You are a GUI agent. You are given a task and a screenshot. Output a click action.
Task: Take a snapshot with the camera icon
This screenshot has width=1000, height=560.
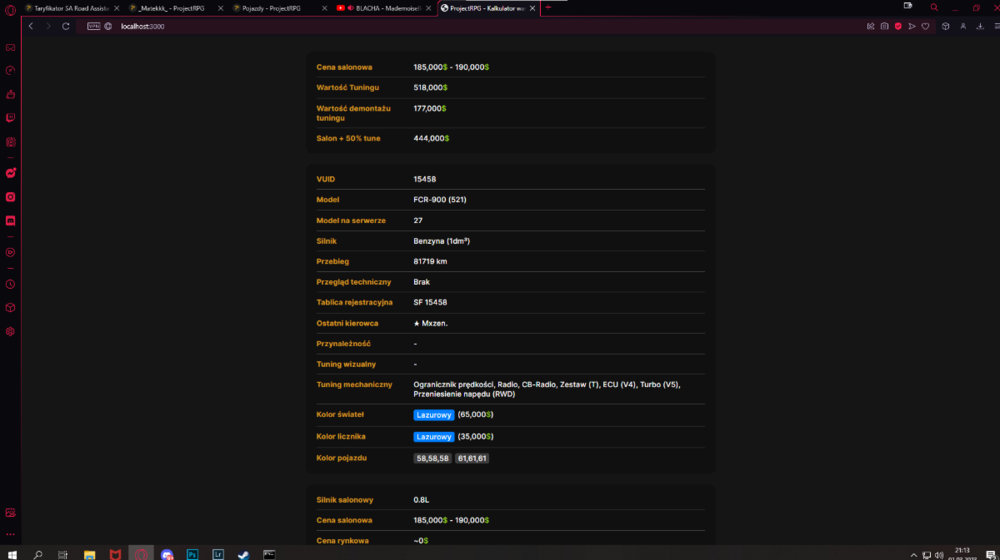tap(885, 26)
